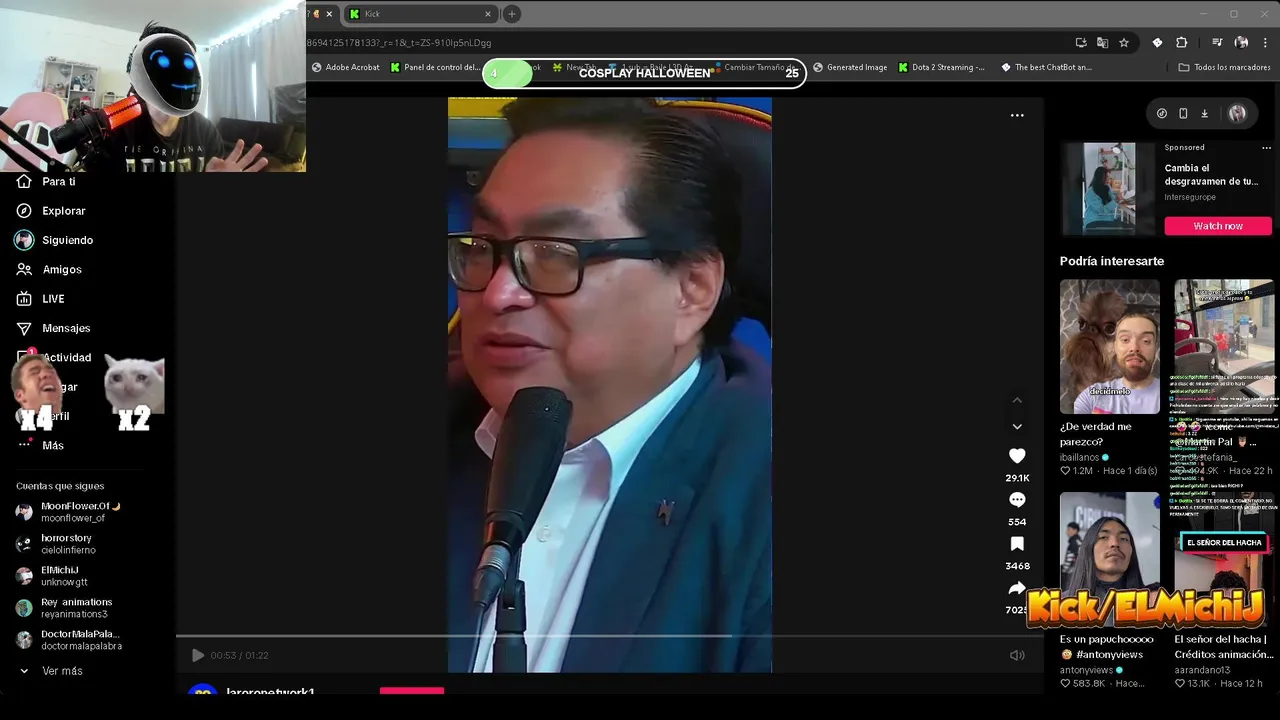The image size is (1280, 720).
Task: Play the paused video
Action: point(198,655)
